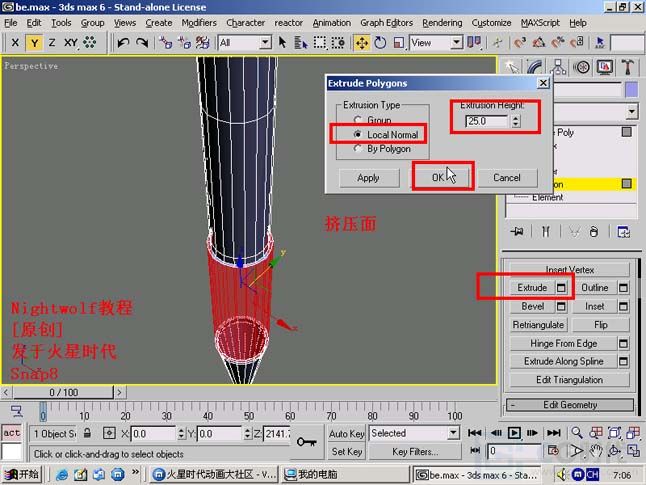This screenshot has height=485, width=646.
Task: Click Play Animation button
Action: tap(514, 433)
